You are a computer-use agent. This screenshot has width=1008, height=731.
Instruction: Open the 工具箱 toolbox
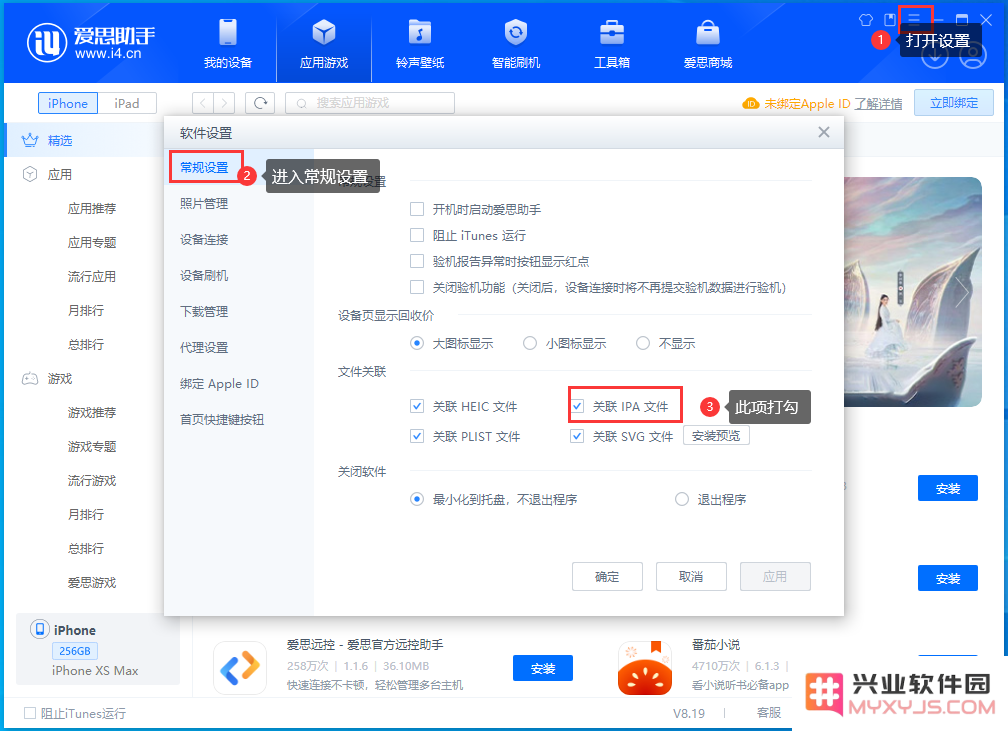tap(611, 44)
